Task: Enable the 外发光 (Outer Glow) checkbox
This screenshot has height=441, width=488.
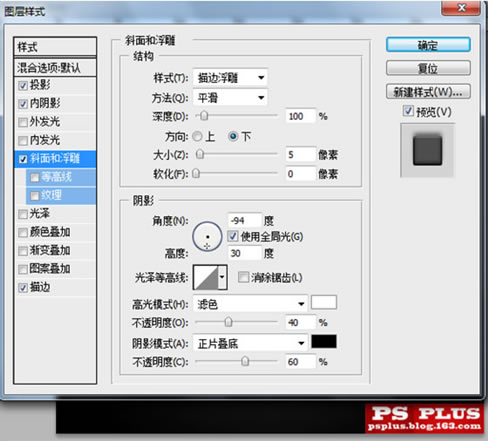Action: click(23, 122)
